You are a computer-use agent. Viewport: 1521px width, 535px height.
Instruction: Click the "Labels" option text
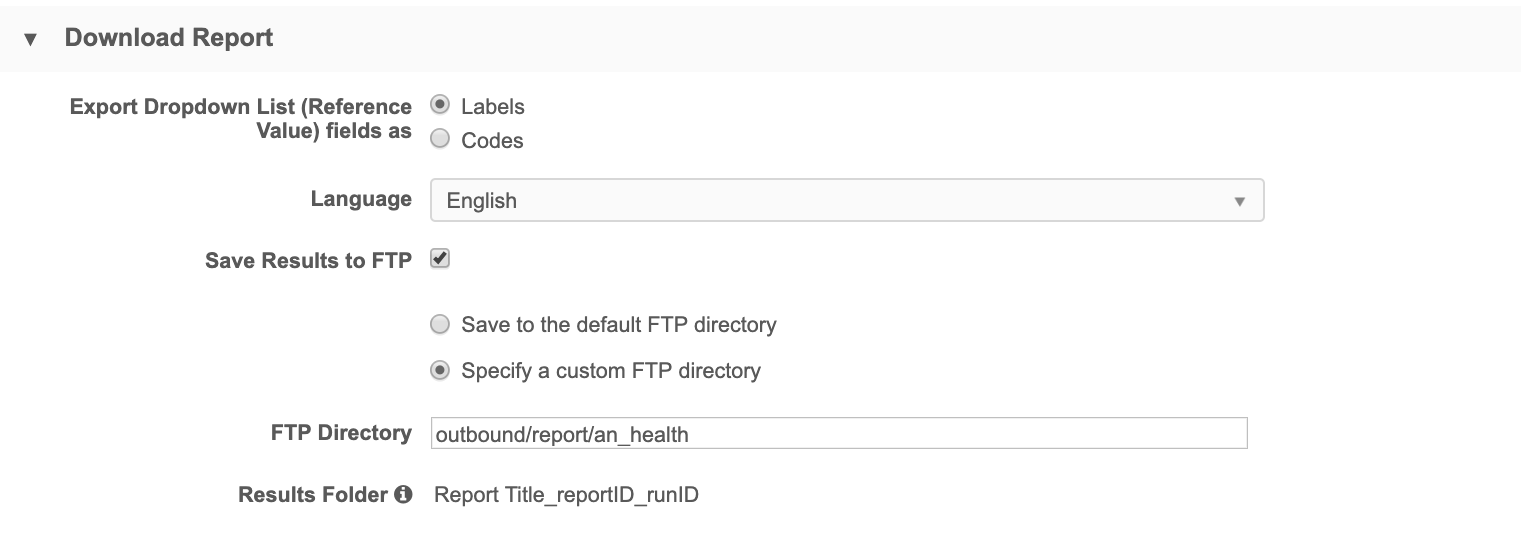(492, 106)
